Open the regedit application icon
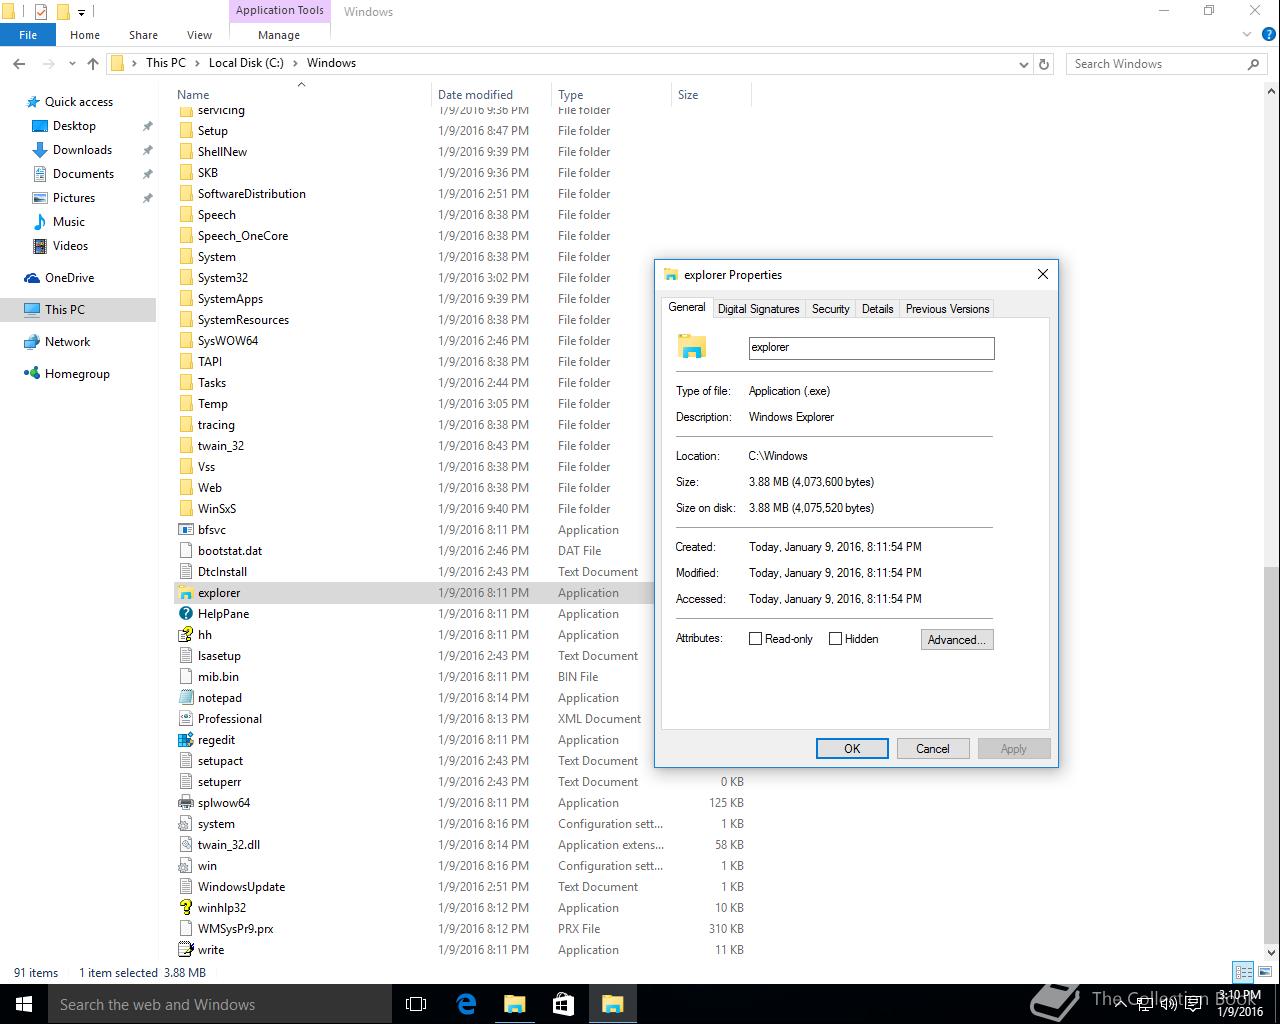The height and width of the screenshot is (1024, 1280). tap(185, 740)
